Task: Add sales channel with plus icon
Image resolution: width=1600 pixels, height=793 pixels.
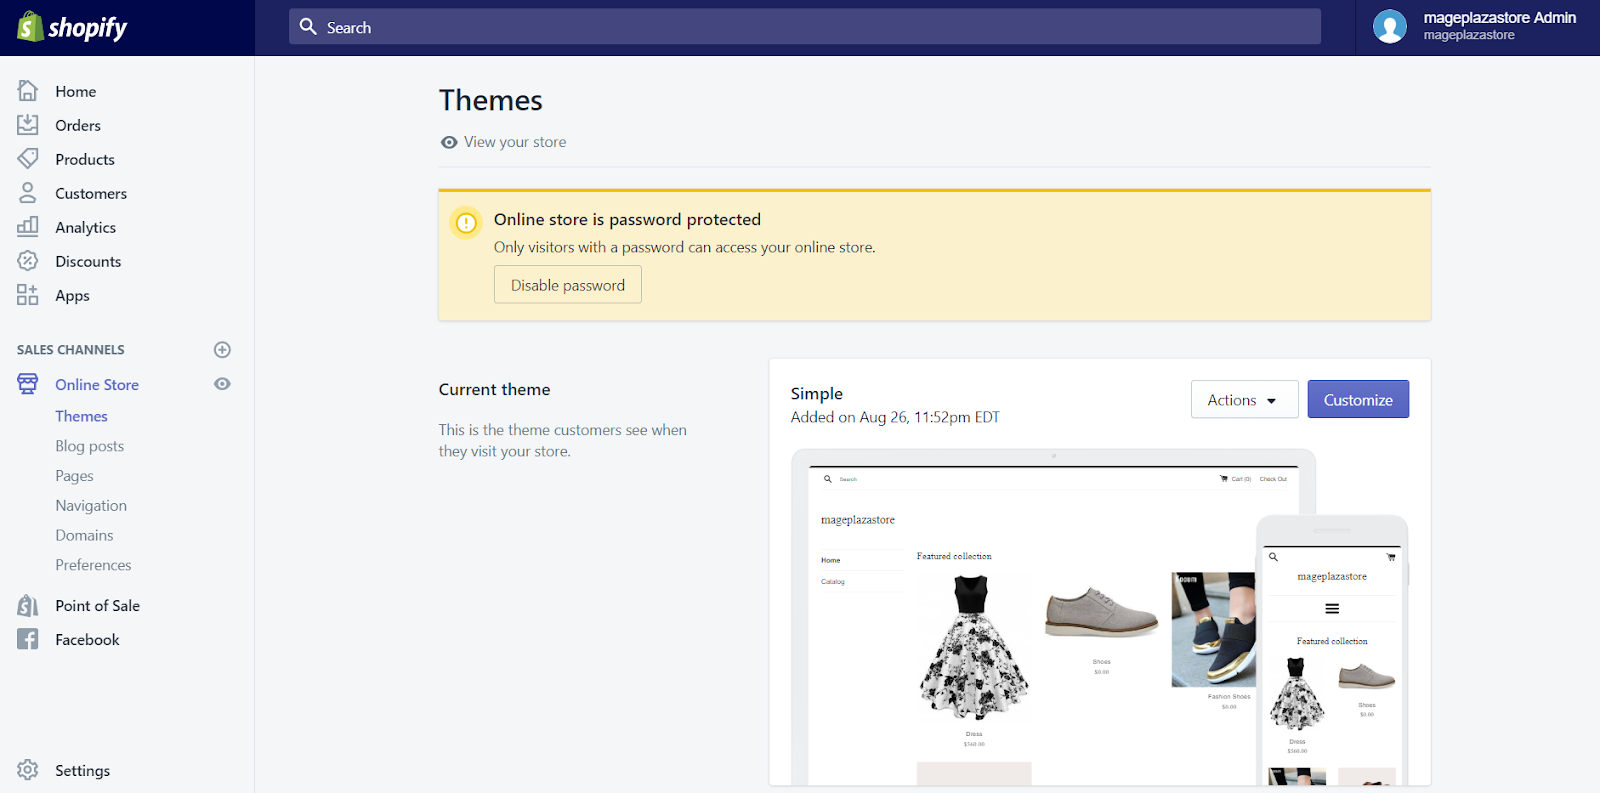Action: point(222,350)
